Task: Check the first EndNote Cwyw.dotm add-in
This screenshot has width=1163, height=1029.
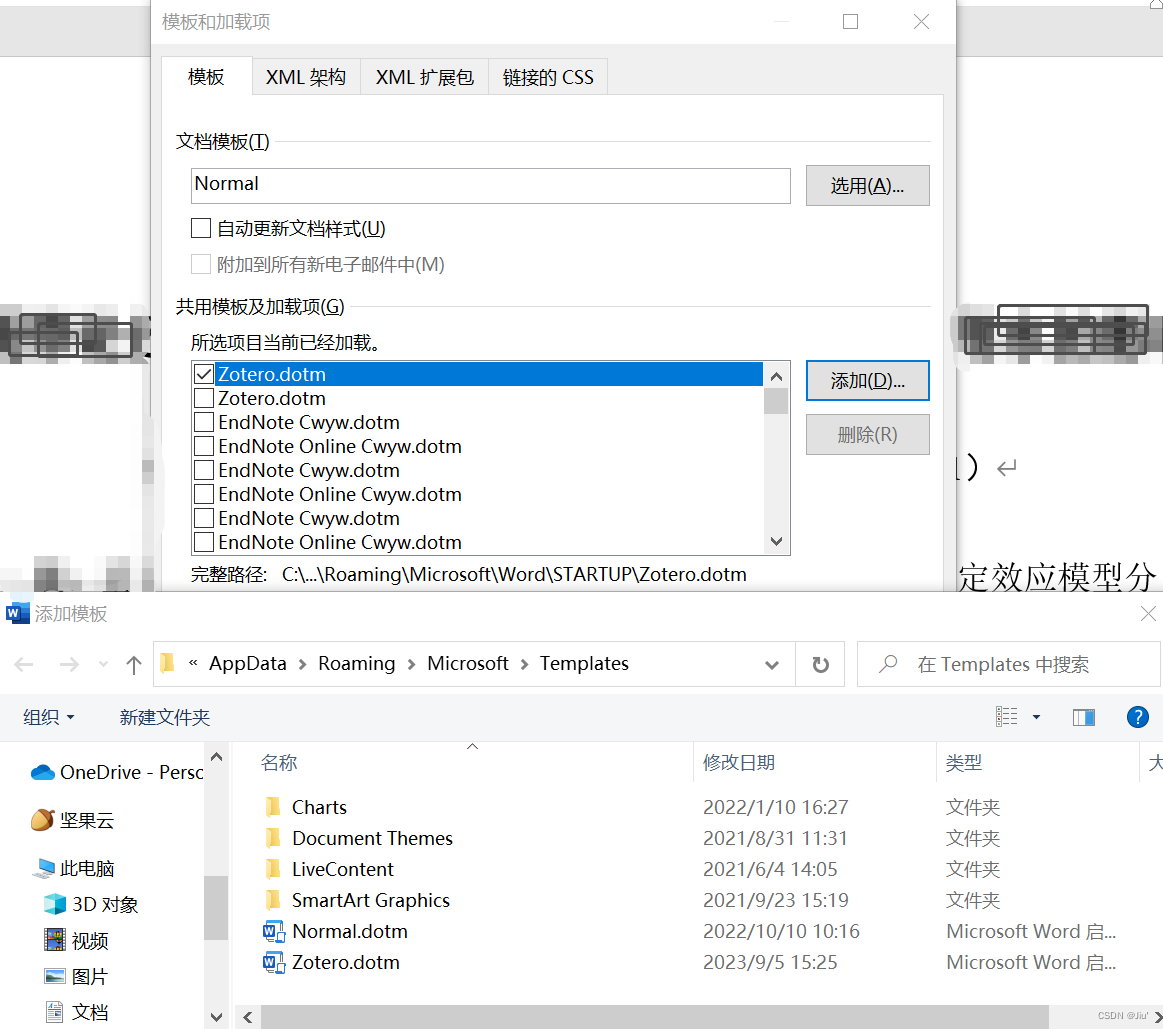Action: [x=204, y=422]
